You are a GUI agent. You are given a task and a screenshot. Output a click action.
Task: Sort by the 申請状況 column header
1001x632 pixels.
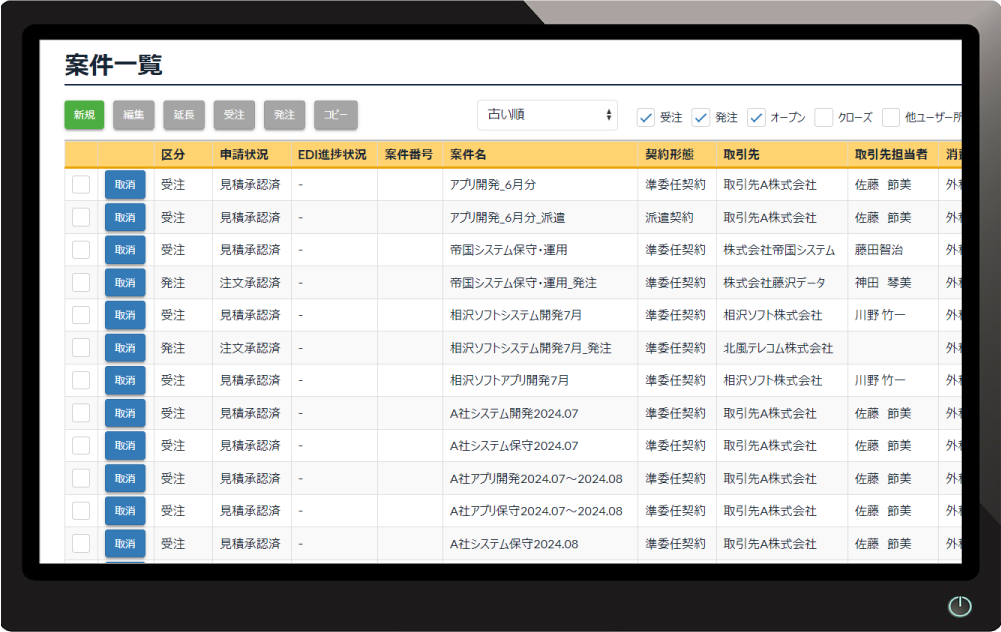pyautogui.click(x=244, y=155)
